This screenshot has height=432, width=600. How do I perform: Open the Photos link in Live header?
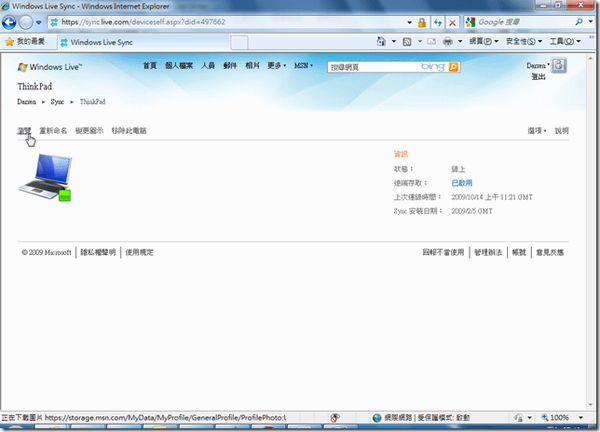(252, 66)
